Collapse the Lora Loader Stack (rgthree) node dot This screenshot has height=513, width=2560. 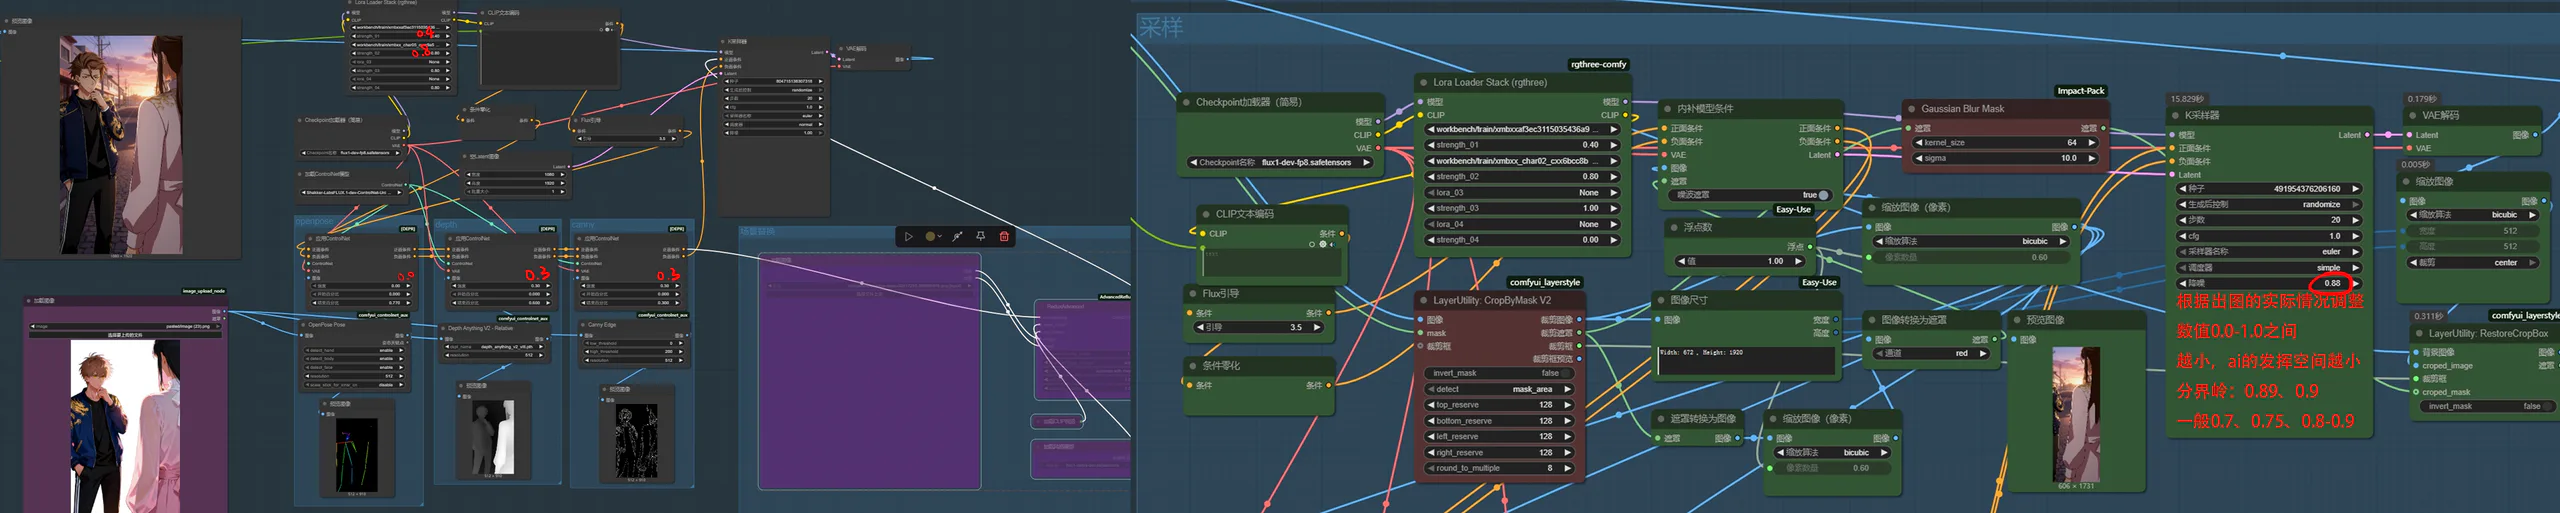1423,82
